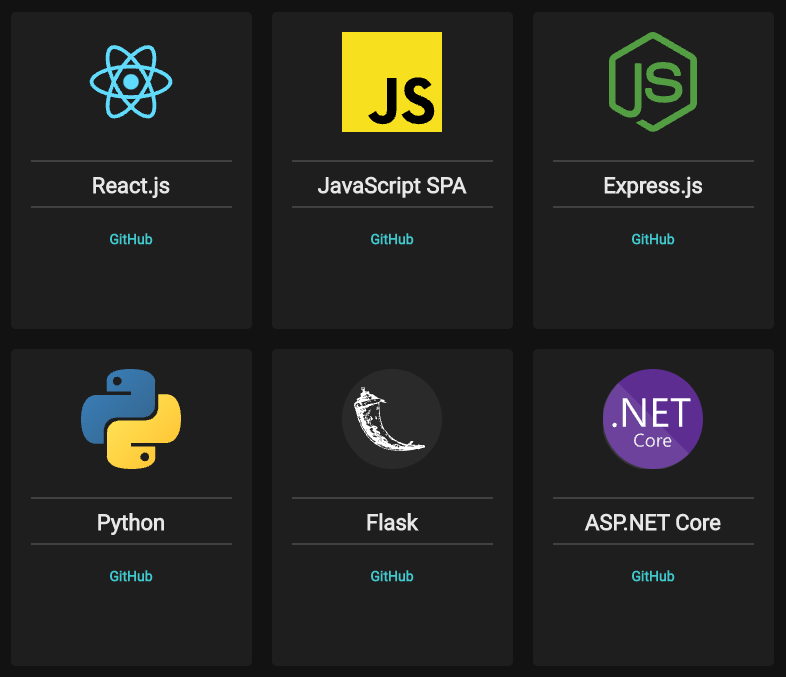Click the green Node.js hexagon logo
The height and width of the screenshot is (677, 786).
click(x=653, y=82)
